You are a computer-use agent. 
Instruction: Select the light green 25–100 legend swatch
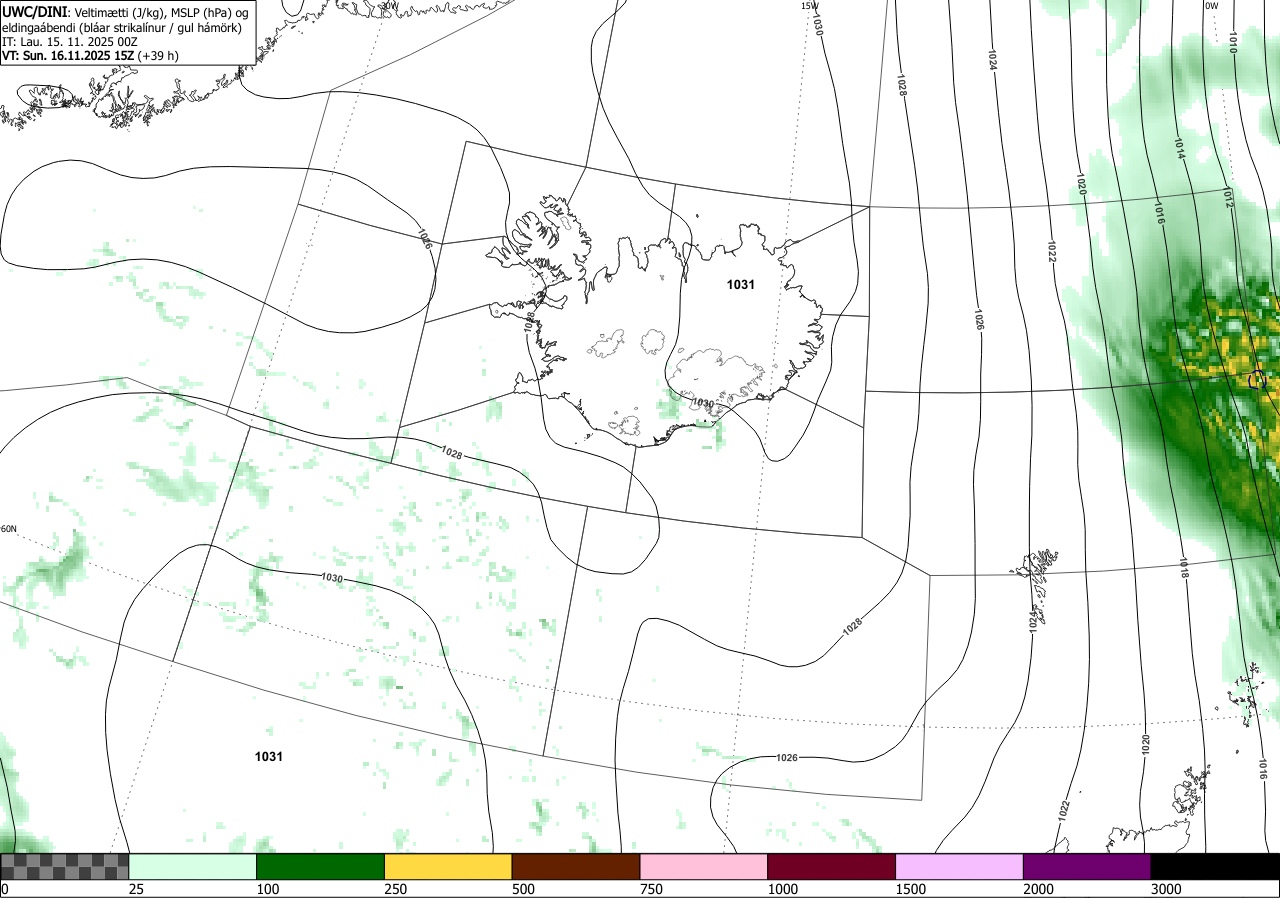[x=193, y=866]
